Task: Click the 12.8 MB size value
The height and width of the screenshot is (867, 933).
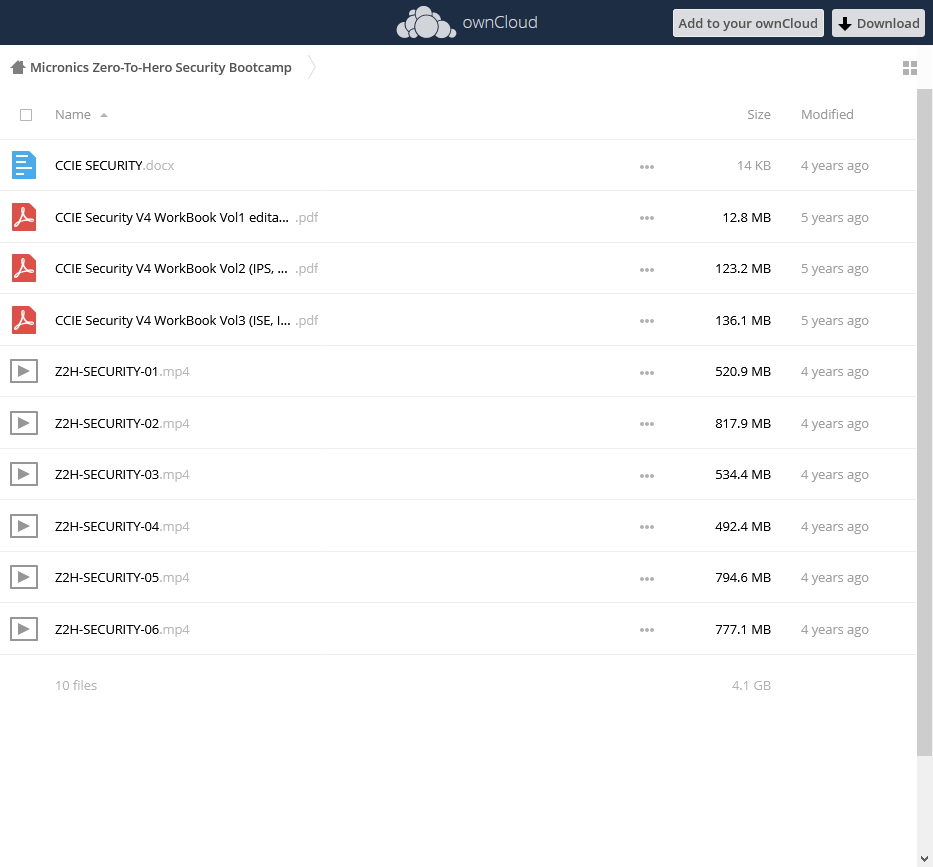Action: pyautogui.click(x=747, y=217)
